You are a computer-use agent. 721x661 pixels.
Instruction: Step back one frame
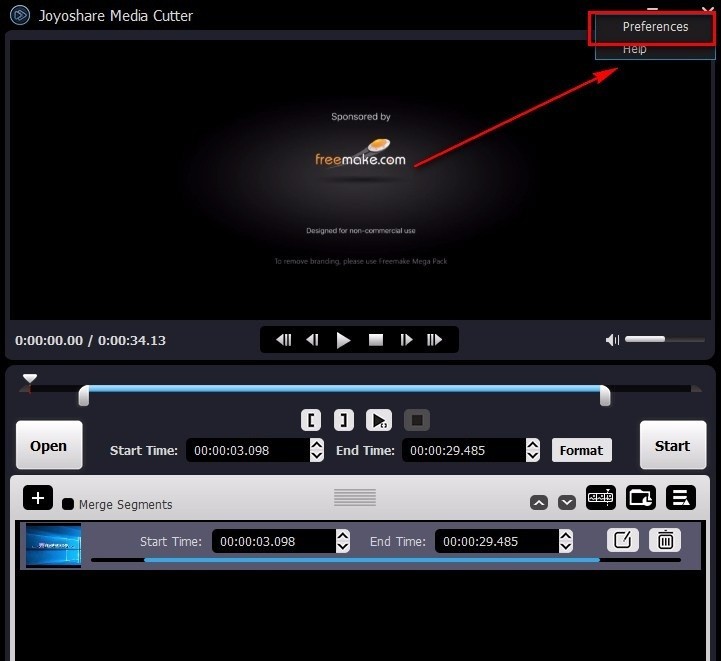coord(312,340)
